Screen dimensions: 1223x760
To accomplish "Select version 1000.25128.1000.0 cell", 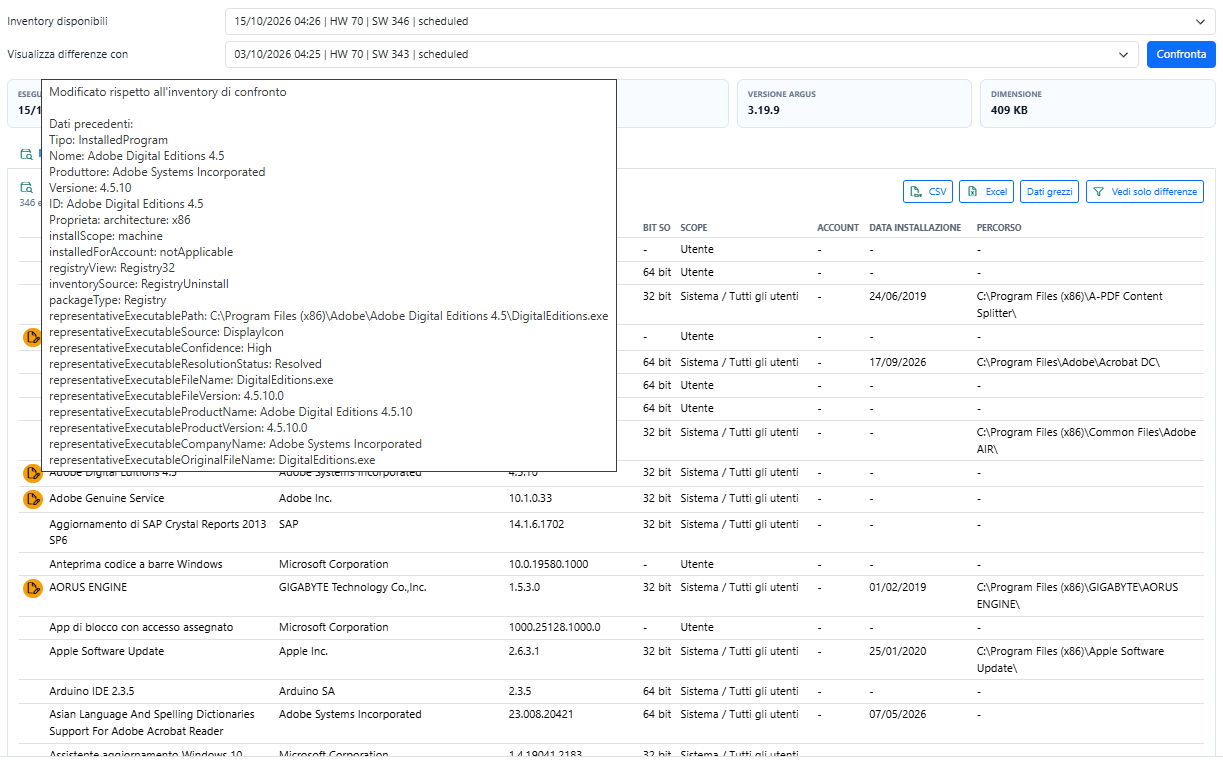I will click(x=554, y=627).
